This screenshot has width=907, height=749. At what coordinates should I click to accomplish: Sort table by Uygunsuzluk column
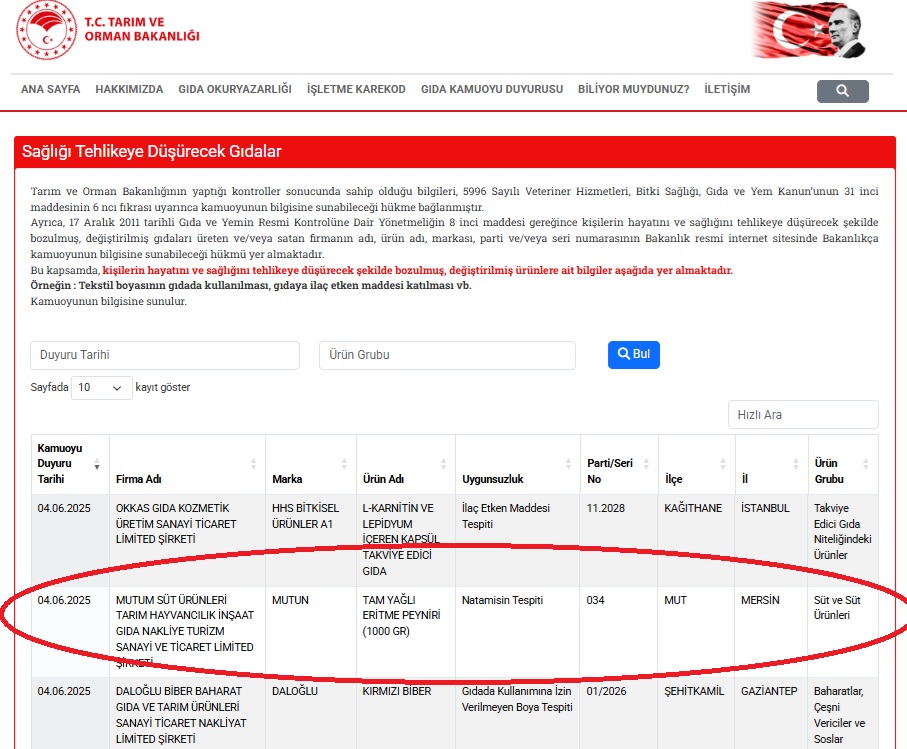[568, 464]
